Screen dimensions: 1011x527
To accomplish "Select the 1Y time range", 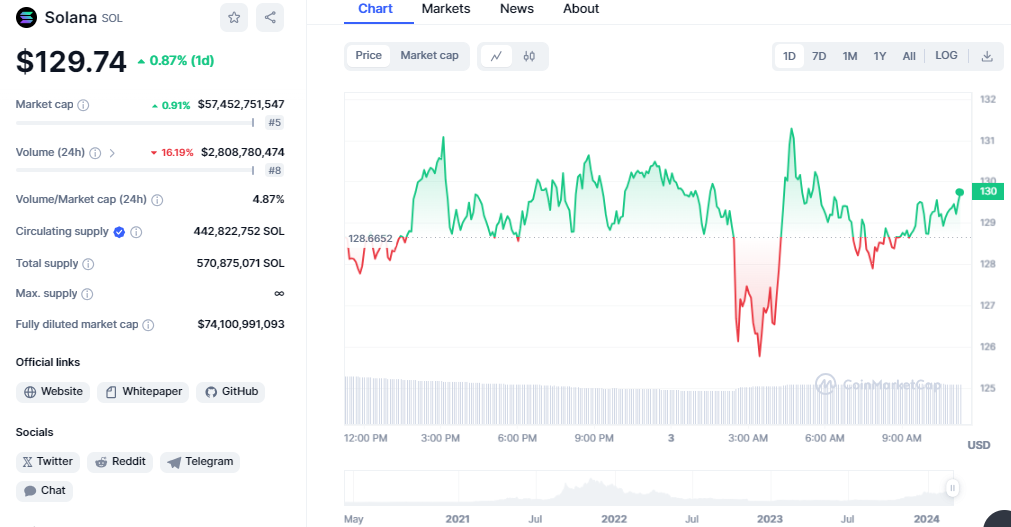I will [880, 56].
